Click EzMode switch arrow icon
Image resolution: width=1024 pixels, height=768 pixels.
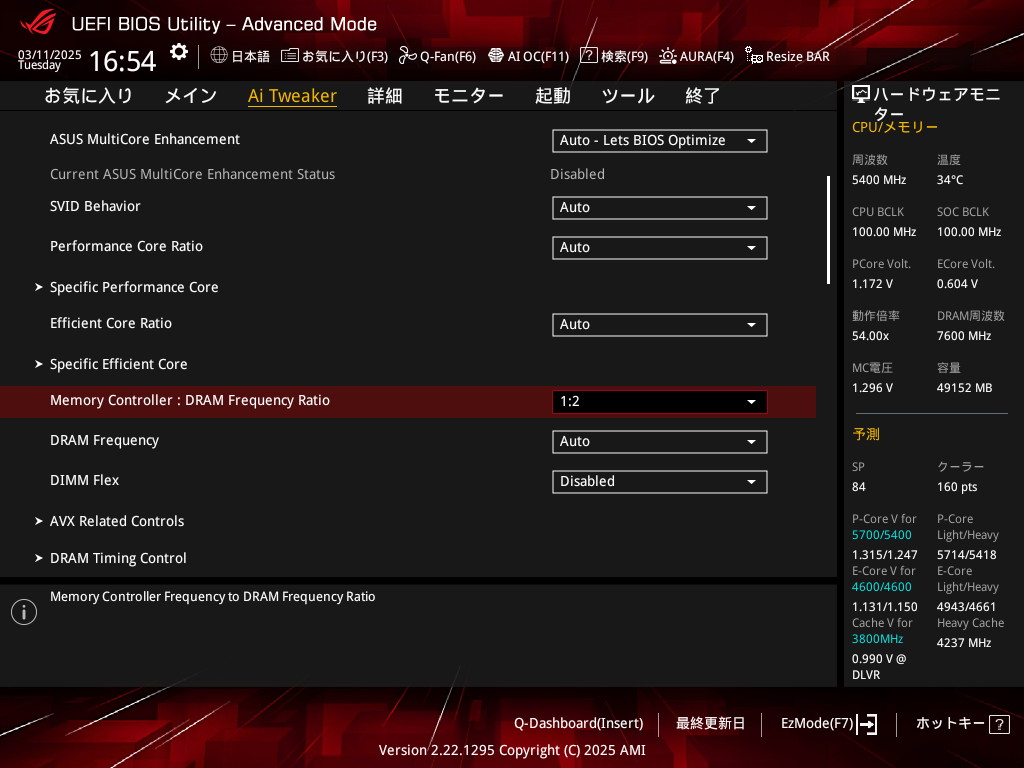tap(867, 724)
